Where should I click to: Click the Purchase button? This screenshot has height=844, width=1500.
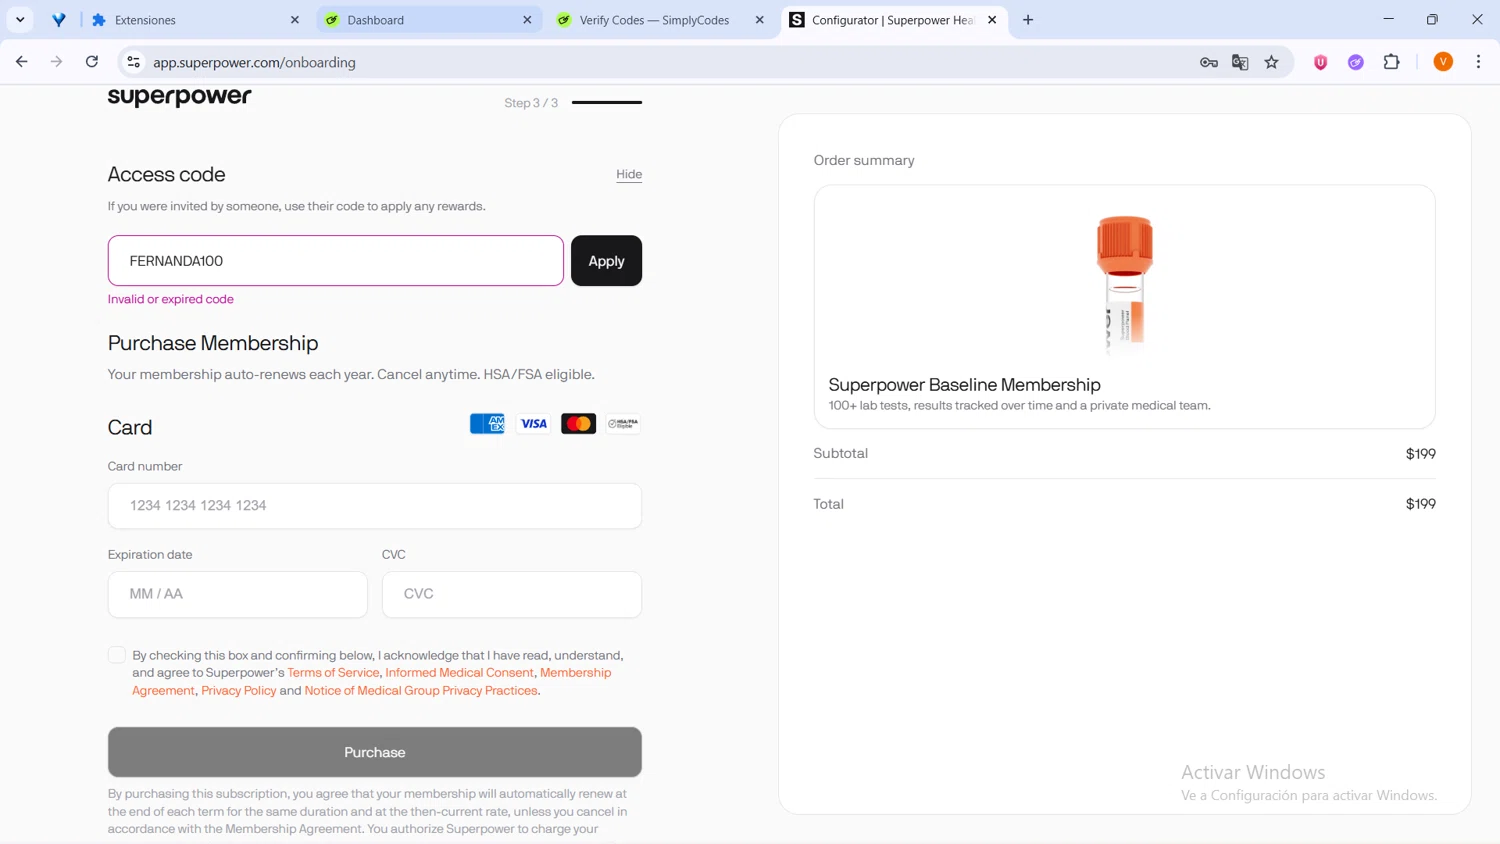coord(375,752)
